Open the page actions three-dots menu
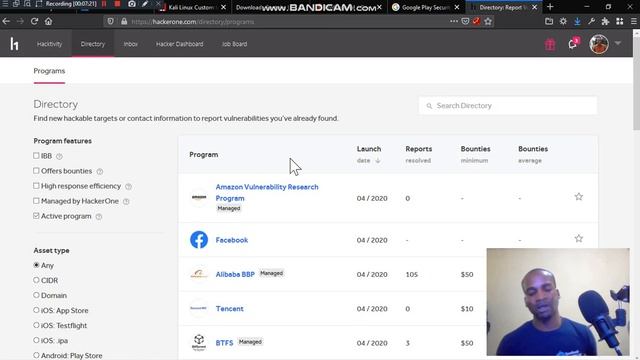The width and height of the screenshot is (640, 360). [453, 21]
